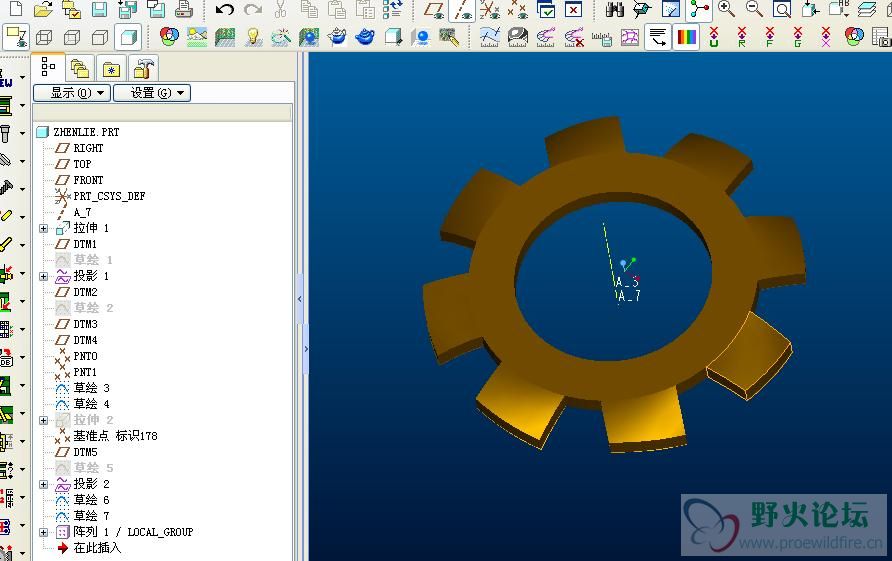
Task: Click the Zoom Out magnifier
Action: pos(754,9)
